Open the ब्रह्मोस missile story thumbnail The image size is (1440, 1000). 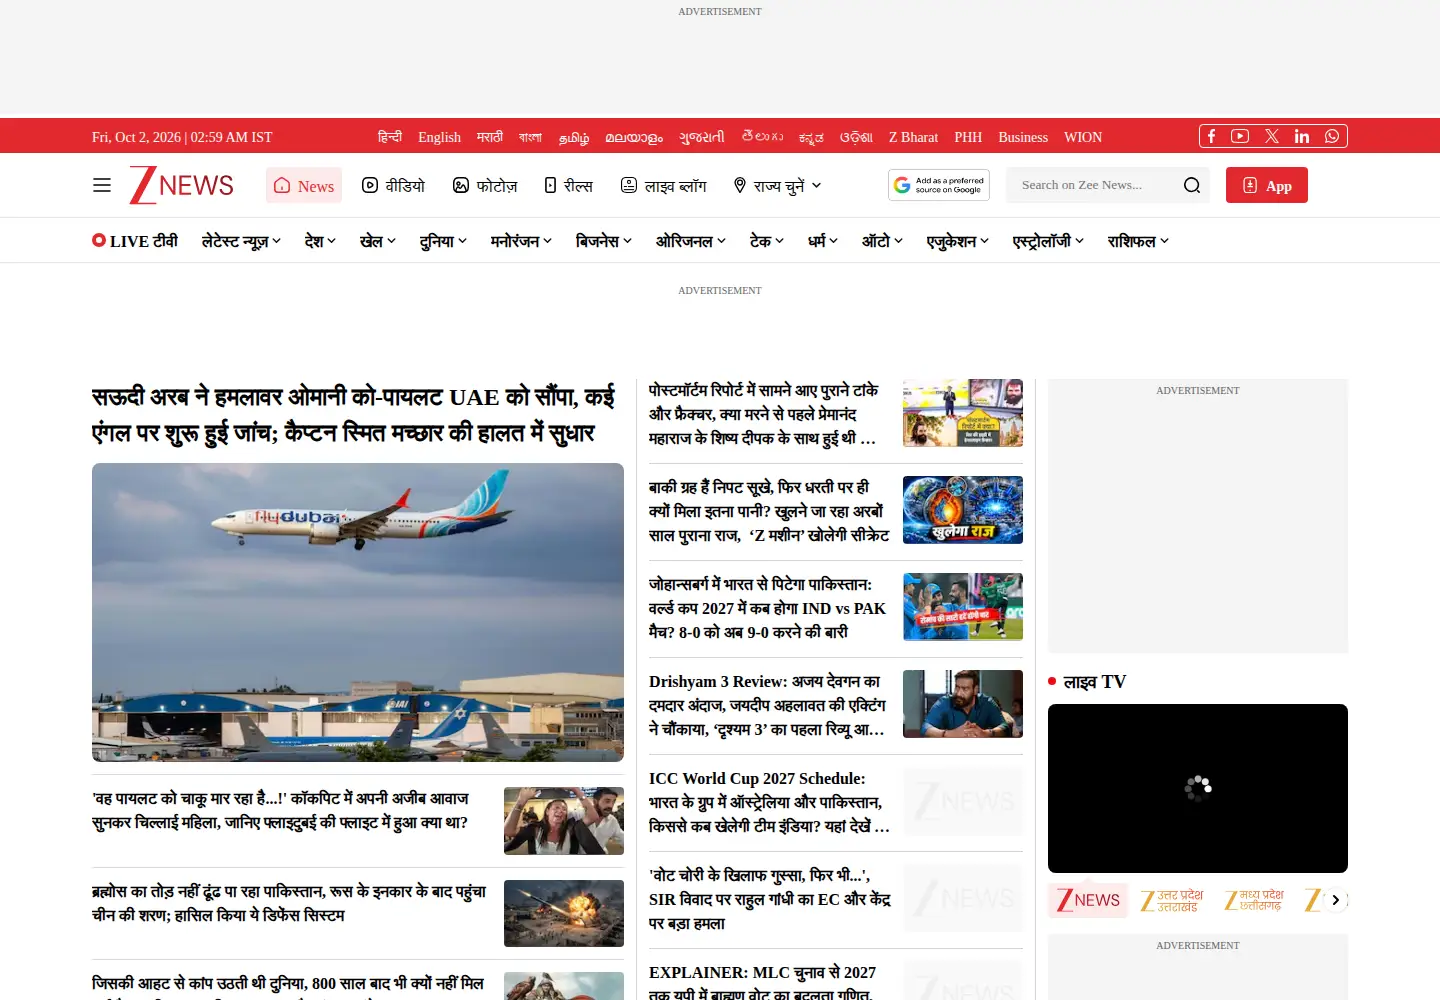tap(564, 913)
